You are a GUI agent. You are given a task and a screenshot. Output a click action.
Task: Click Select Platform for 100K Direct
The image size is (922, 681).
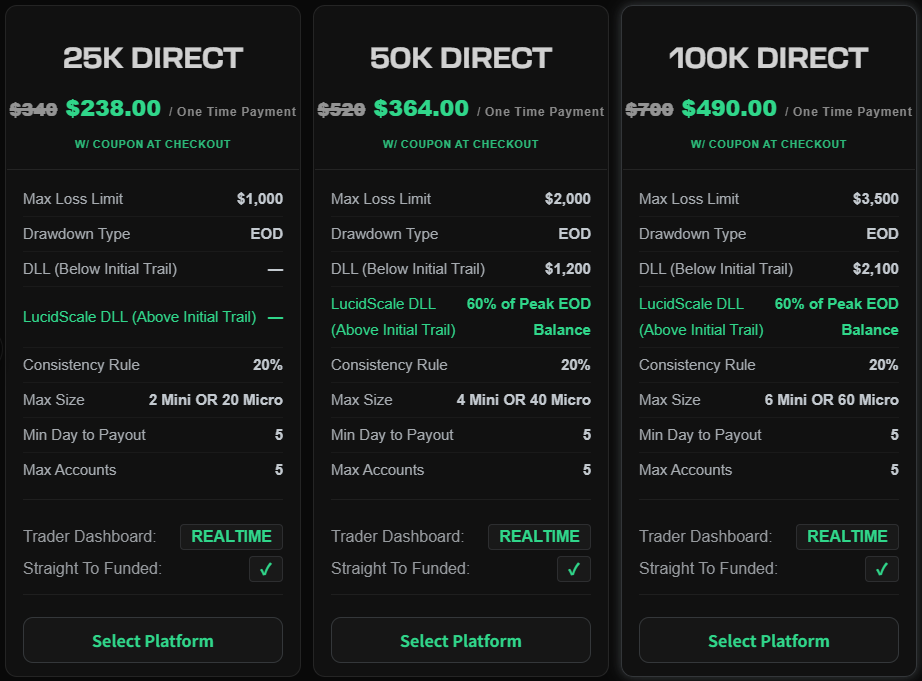[769, 641]
